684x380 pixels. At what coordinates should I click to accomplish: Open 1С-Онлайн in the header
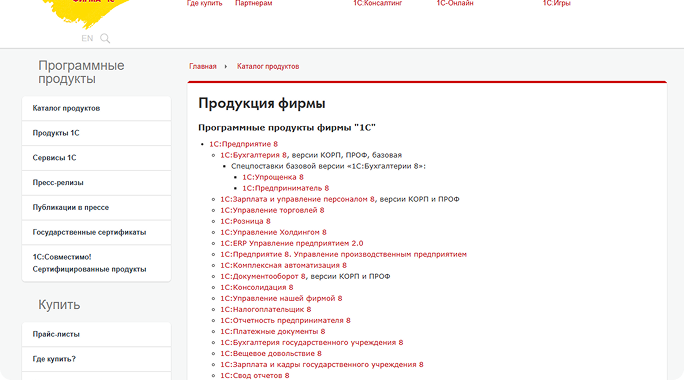455,3
